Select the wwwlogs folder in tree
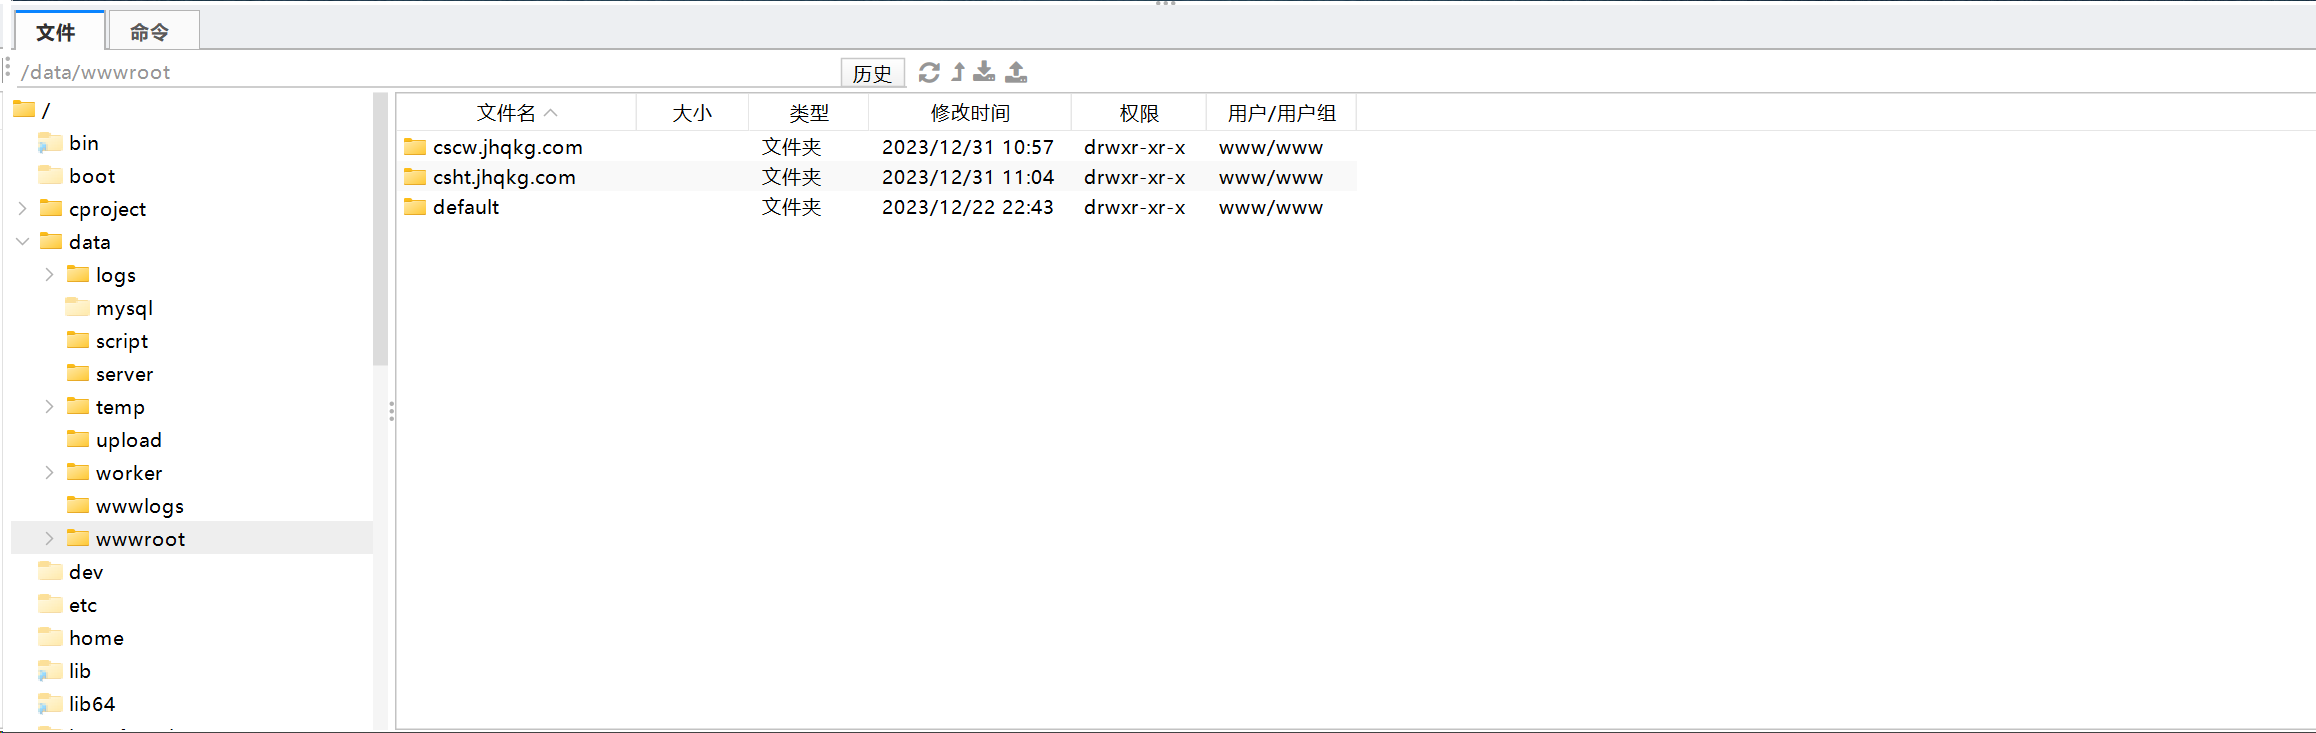 125,506
